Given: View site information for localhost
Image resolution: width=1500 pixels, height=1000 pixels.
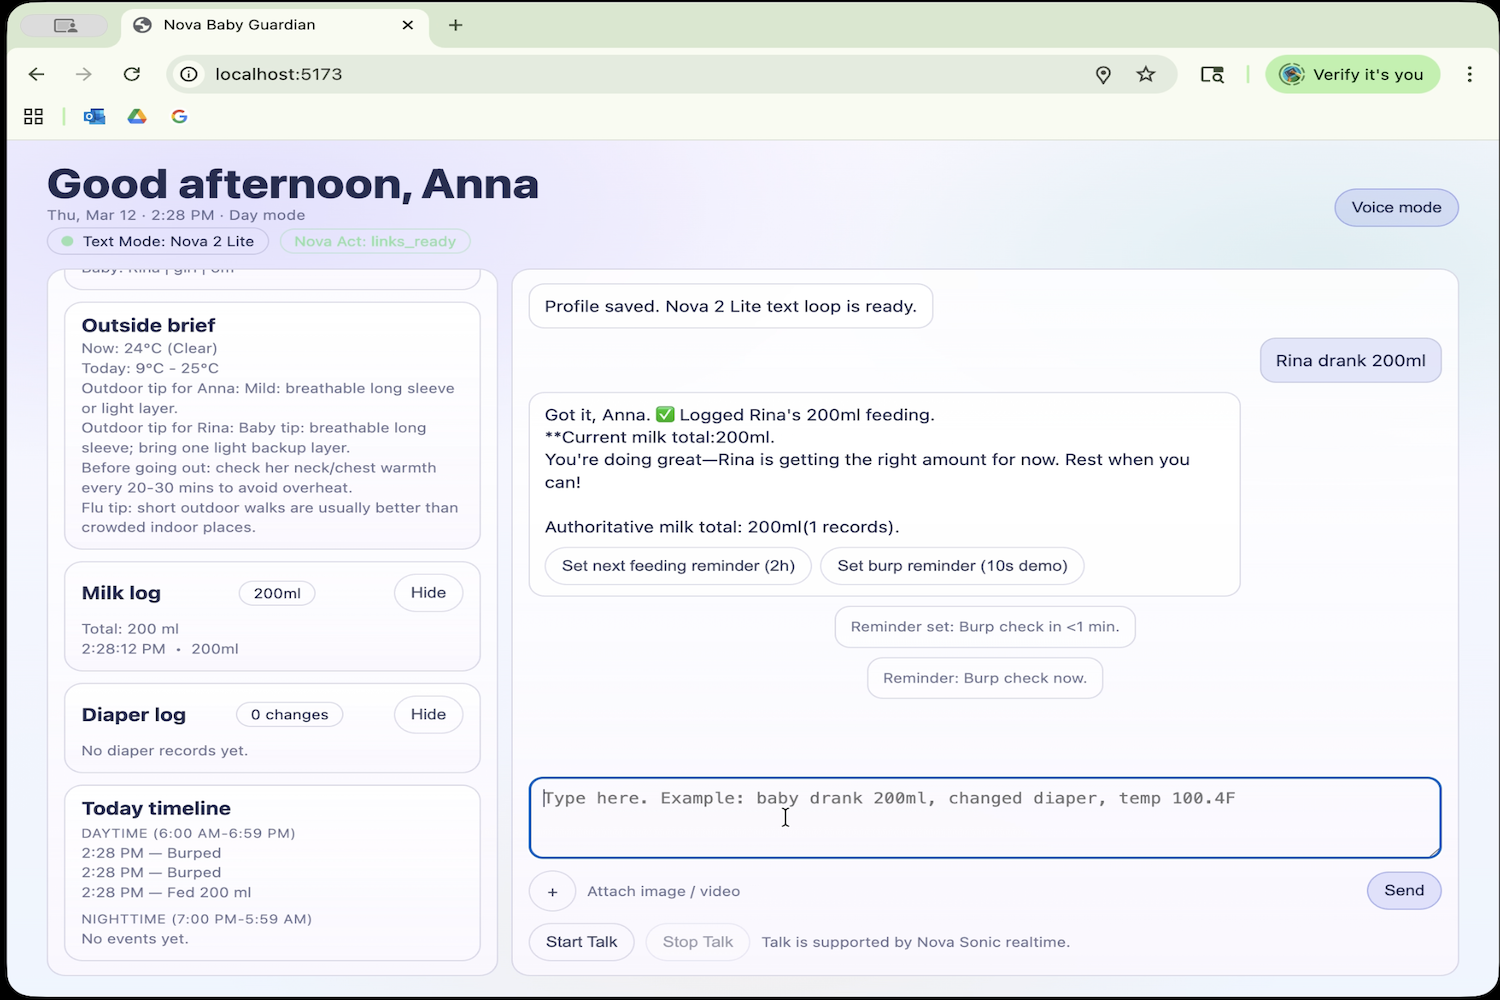Looking at the screenshot, I should tap(189, 74).
